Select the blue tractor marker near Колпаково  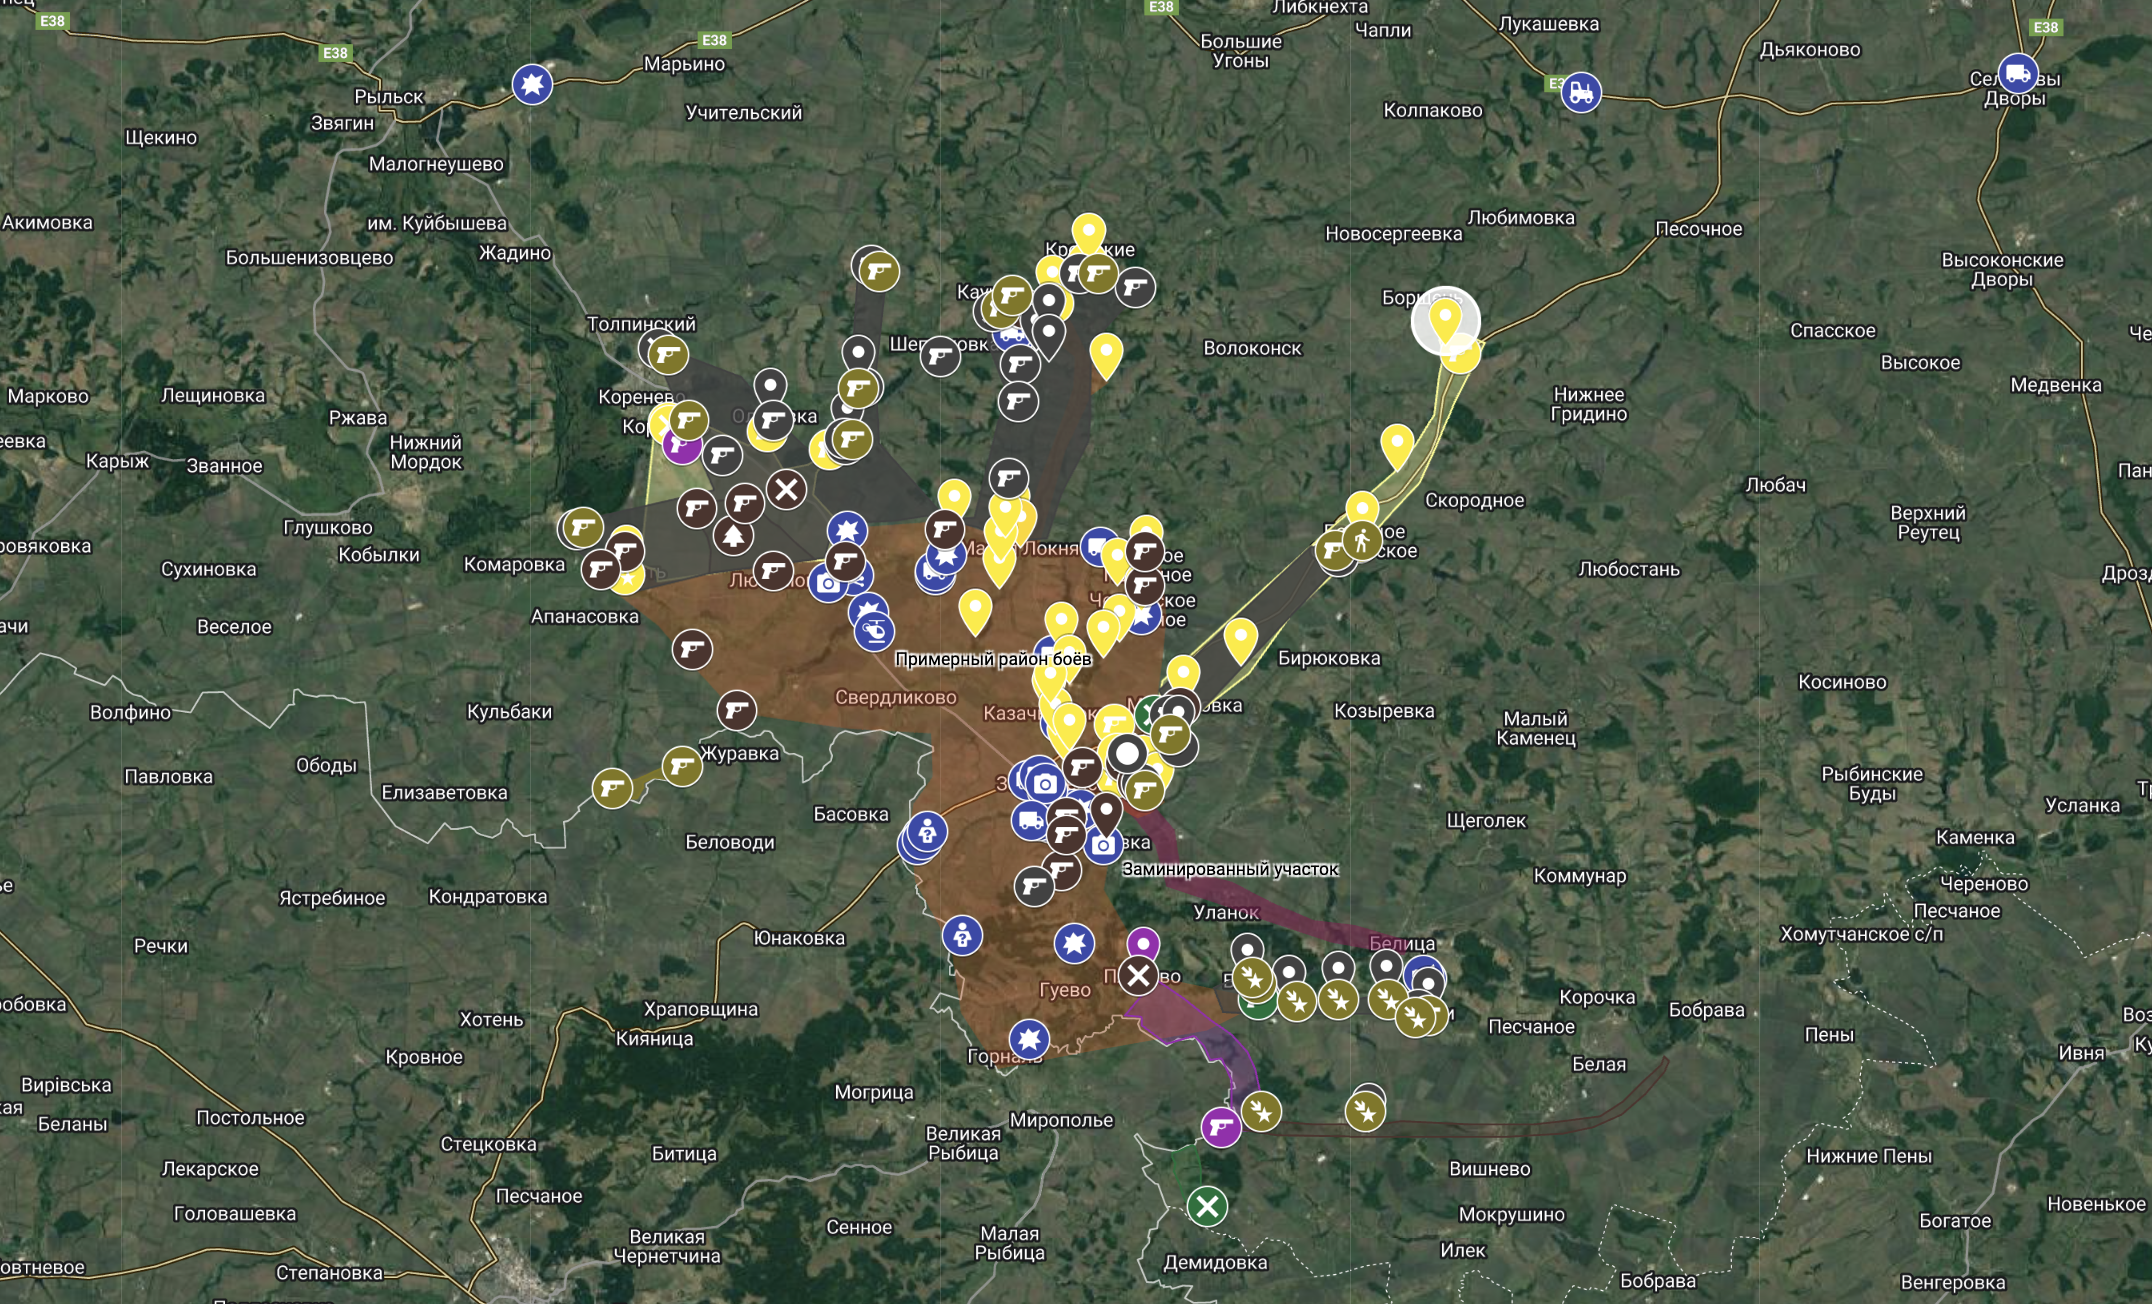(x=1581, y=91)
